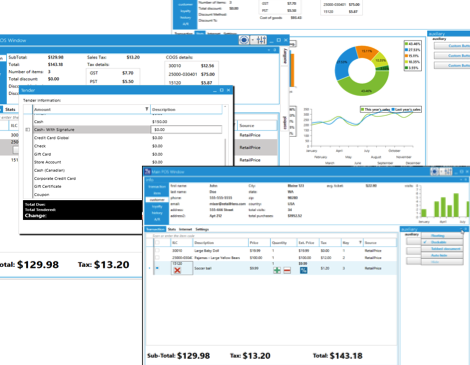Open the Transaction tab in Main POS Window
This screenshot has height=365, width=470.
pos(155,229)
